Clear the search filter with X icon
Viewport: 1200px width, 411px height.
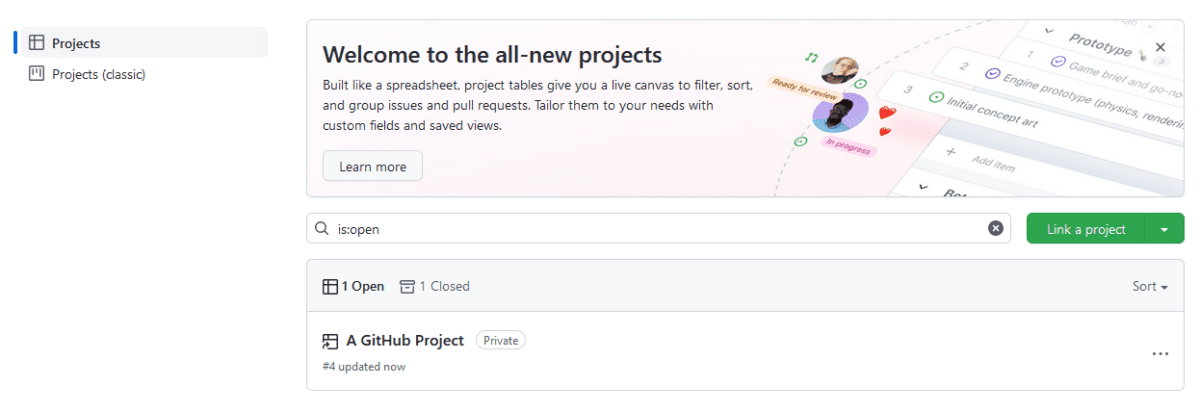pyautogui.click(x=995, y=228)
